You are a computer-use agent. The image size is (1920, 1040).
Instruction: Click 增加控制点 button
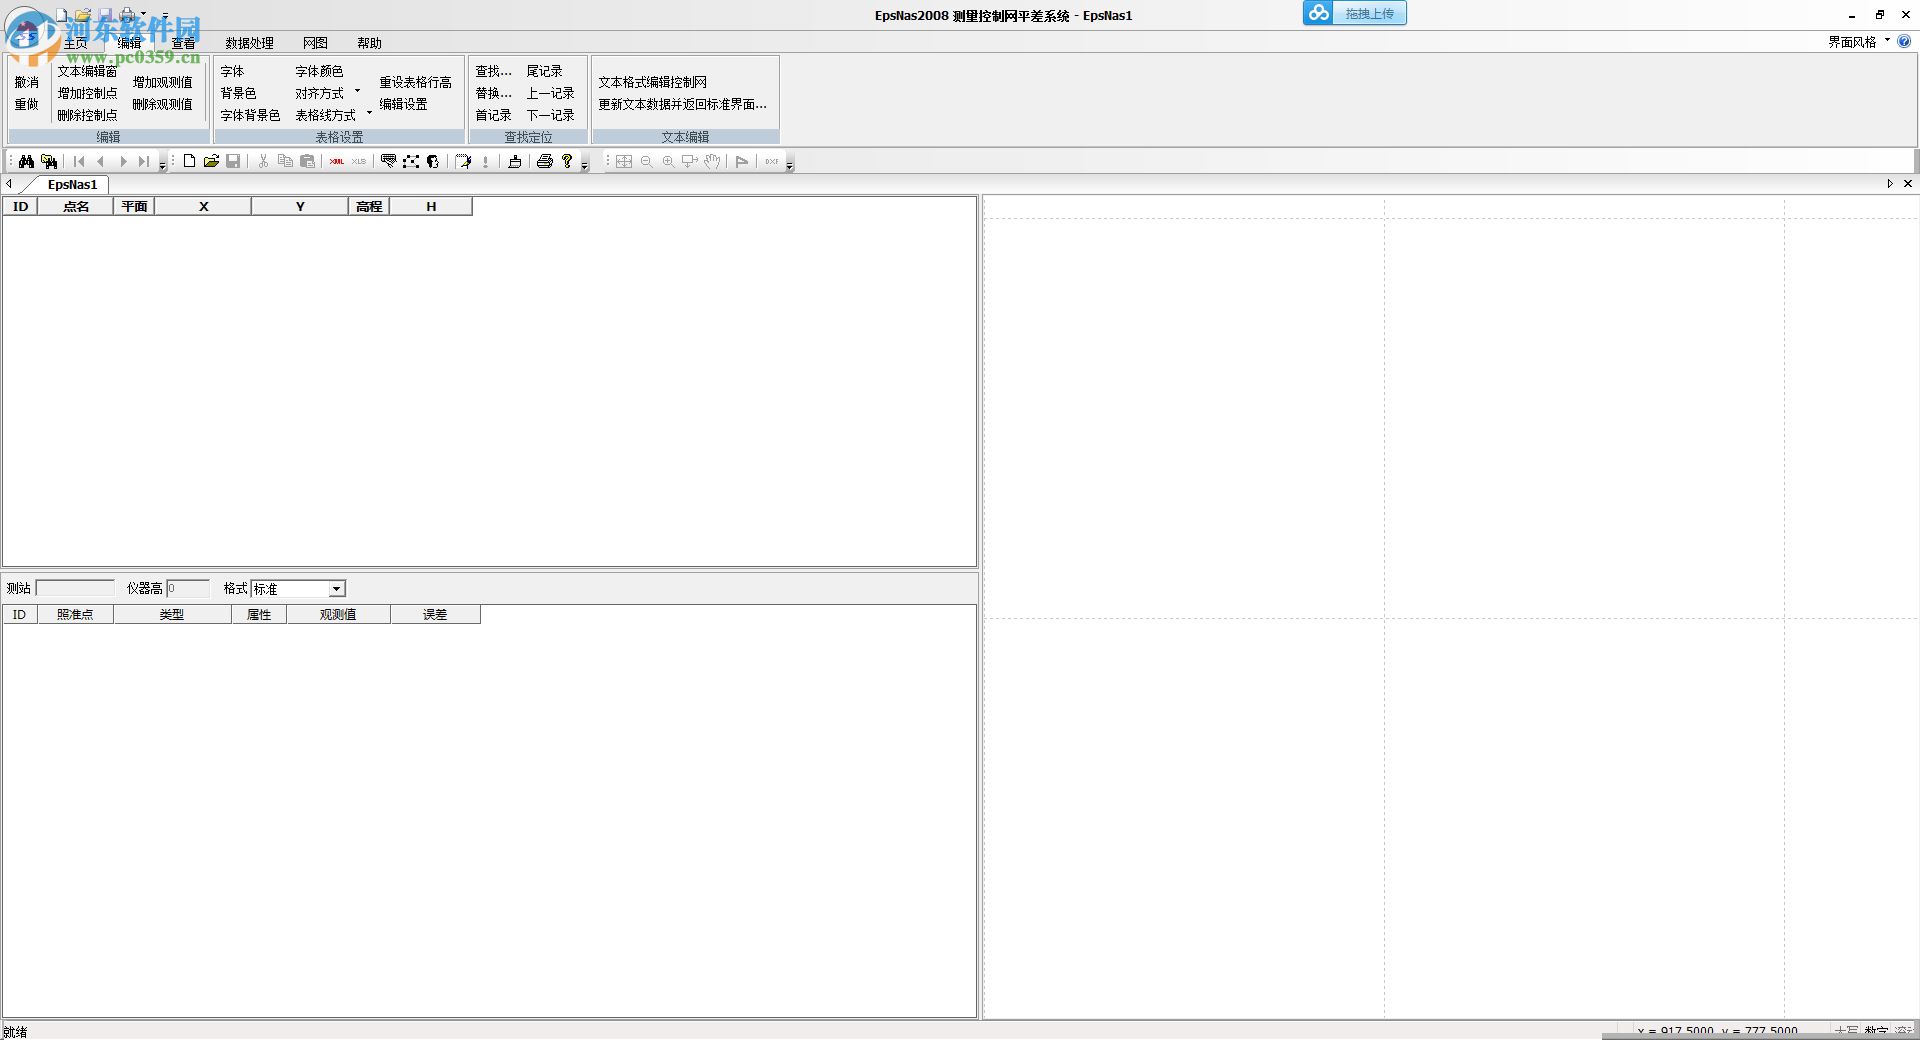click(x=87, y=93)
